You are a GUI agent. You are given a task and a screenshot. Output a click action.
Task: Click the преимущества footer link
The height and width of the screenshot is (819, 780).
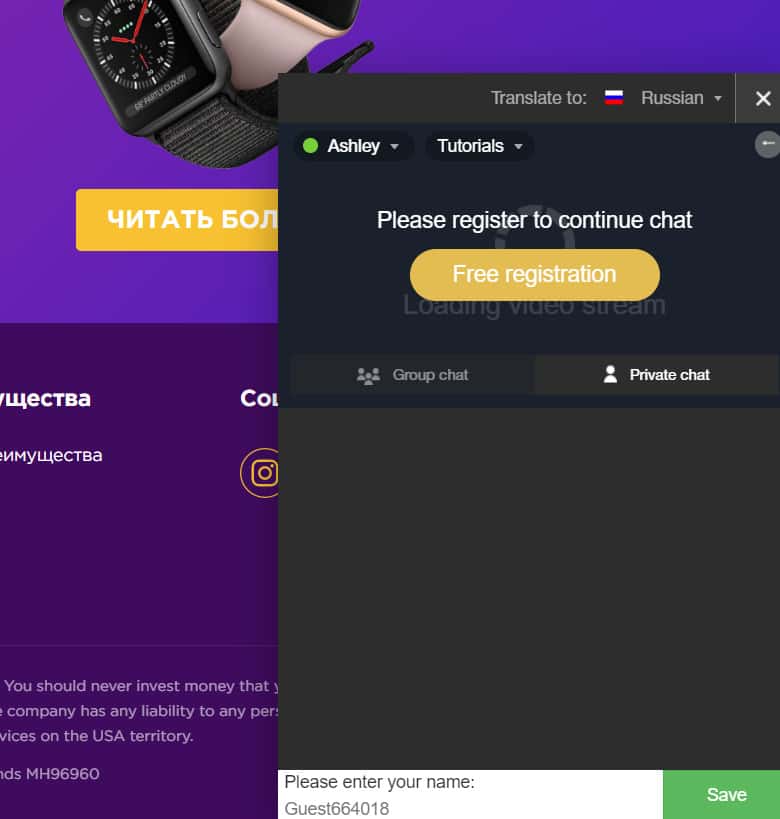point(51,455)
